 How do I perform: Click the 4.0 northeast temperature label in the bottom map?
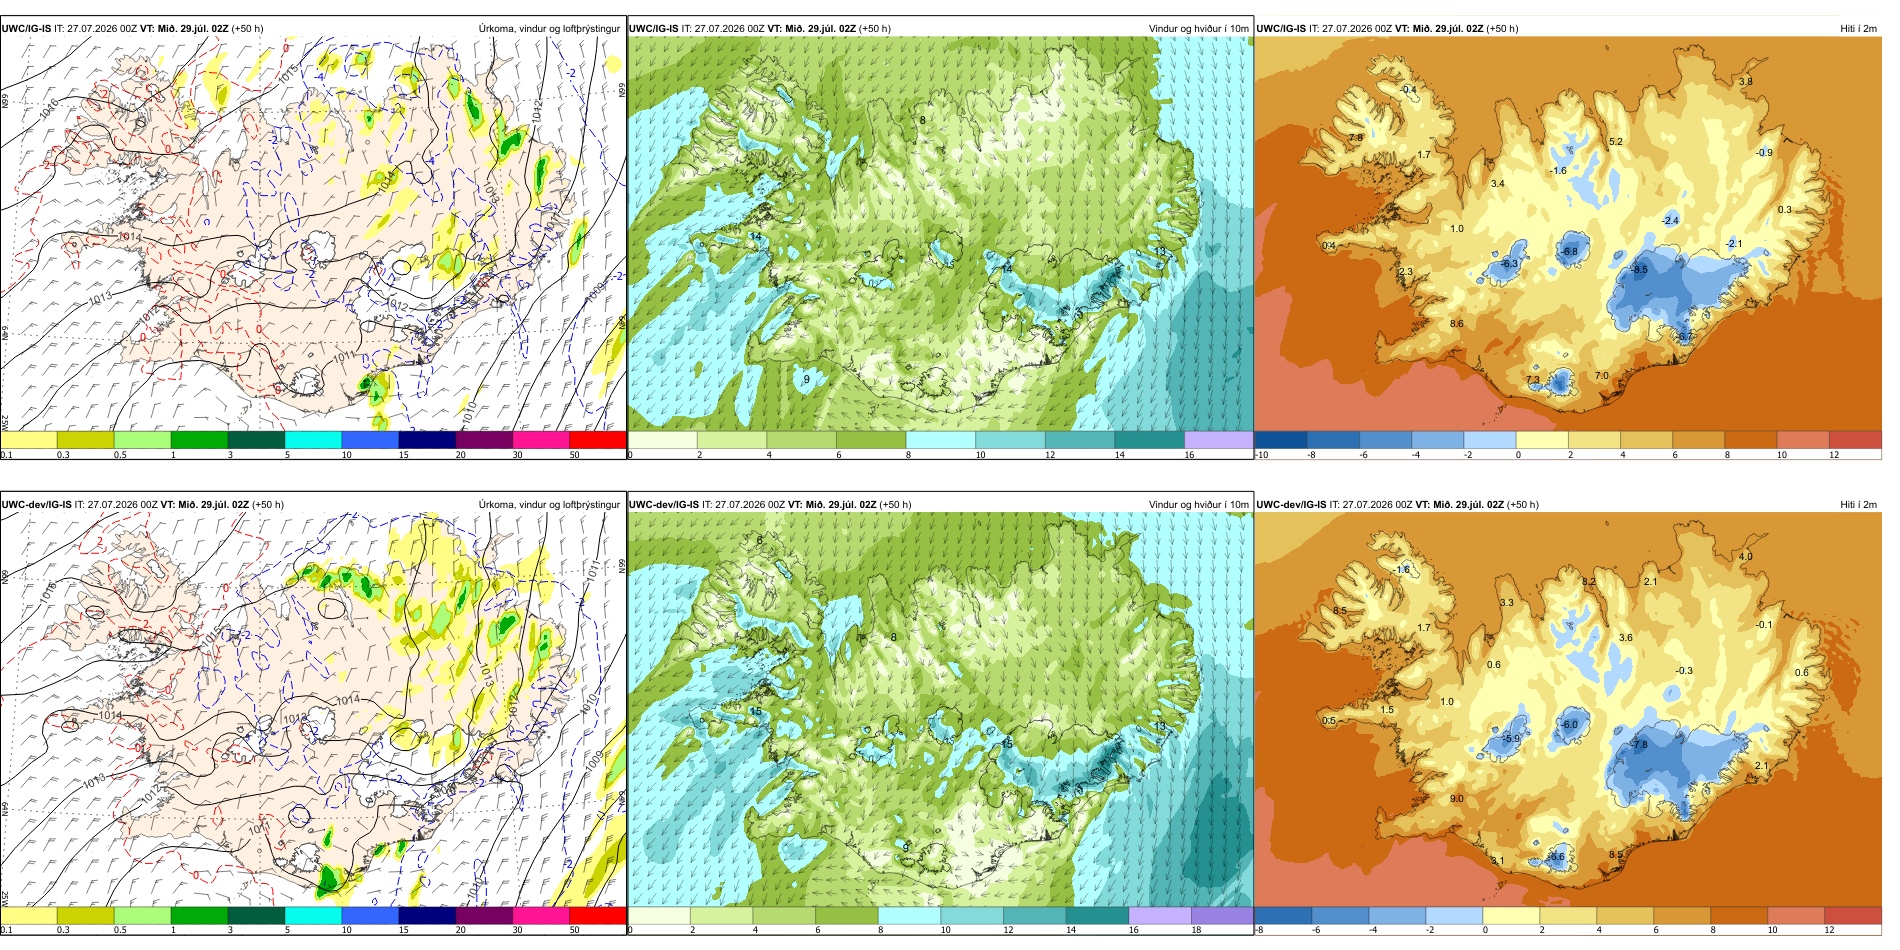(1746, 556)
